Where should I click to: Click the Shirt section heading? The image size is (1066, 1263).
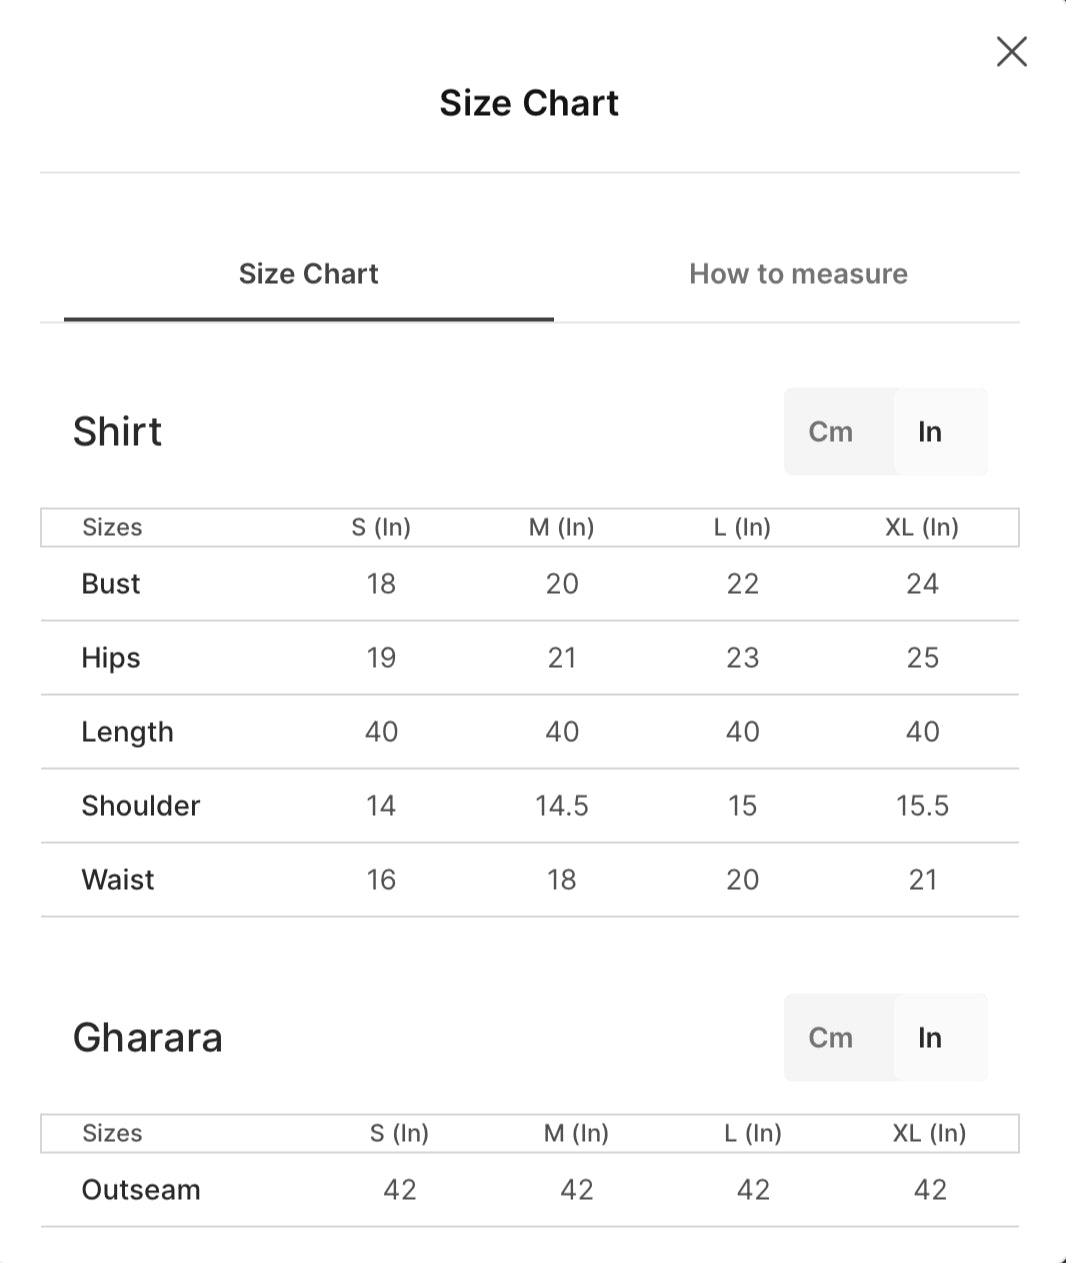click(117, 432)
